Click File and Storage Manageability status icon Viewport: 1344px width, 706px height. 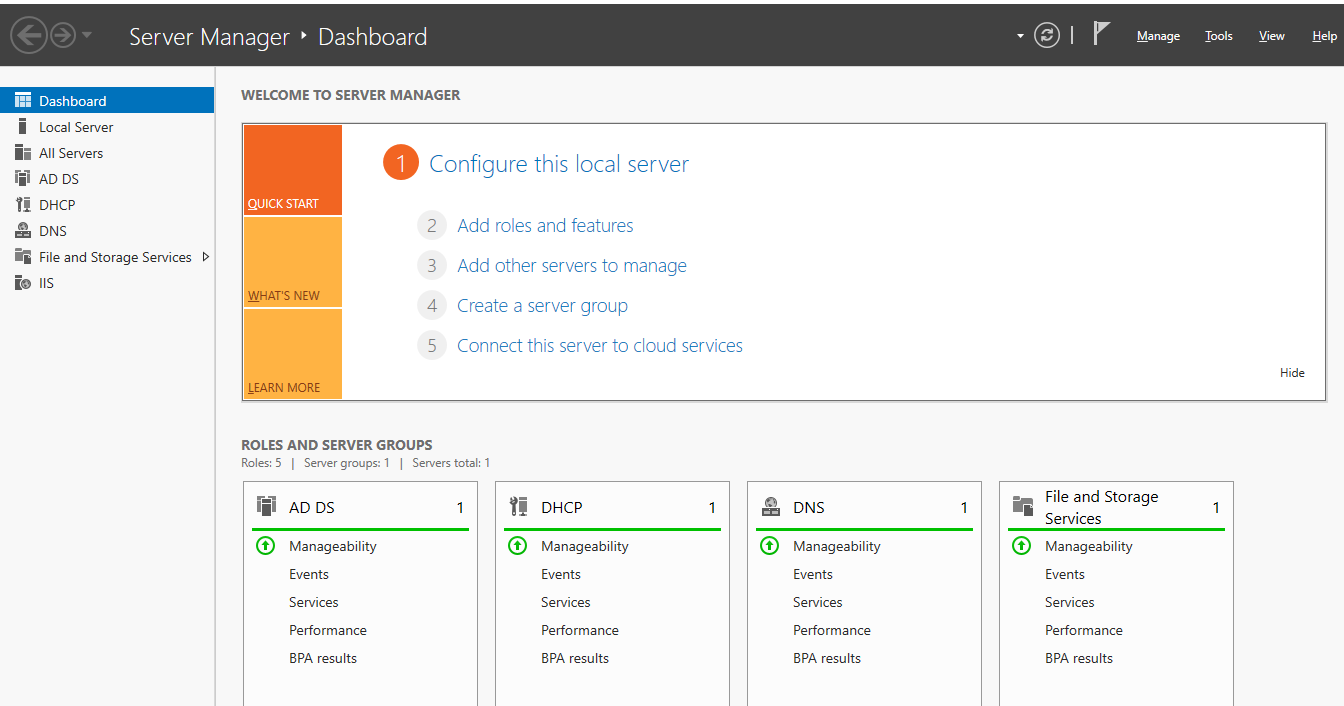click(1021, 546)
